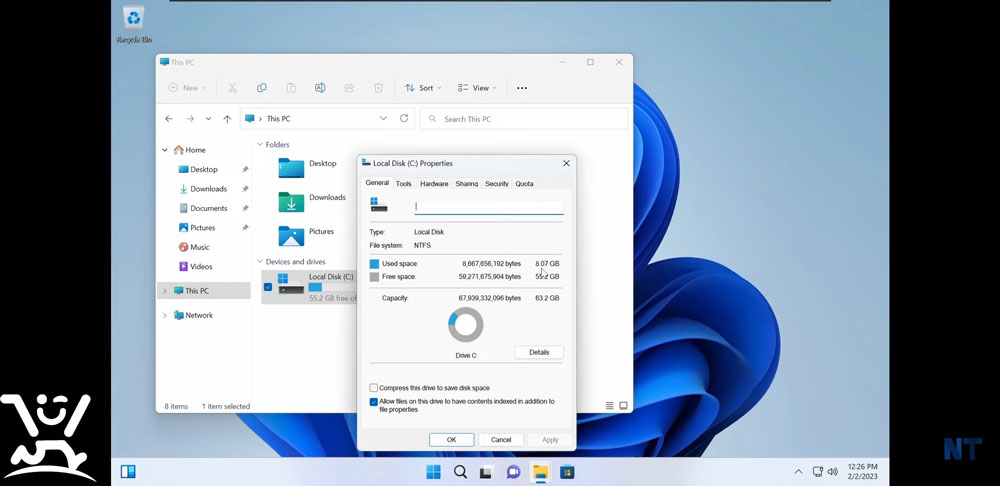Screen dimensions: 1000x486
Task: Open the View dropdown menu
Action: click(x=477, y=88)
